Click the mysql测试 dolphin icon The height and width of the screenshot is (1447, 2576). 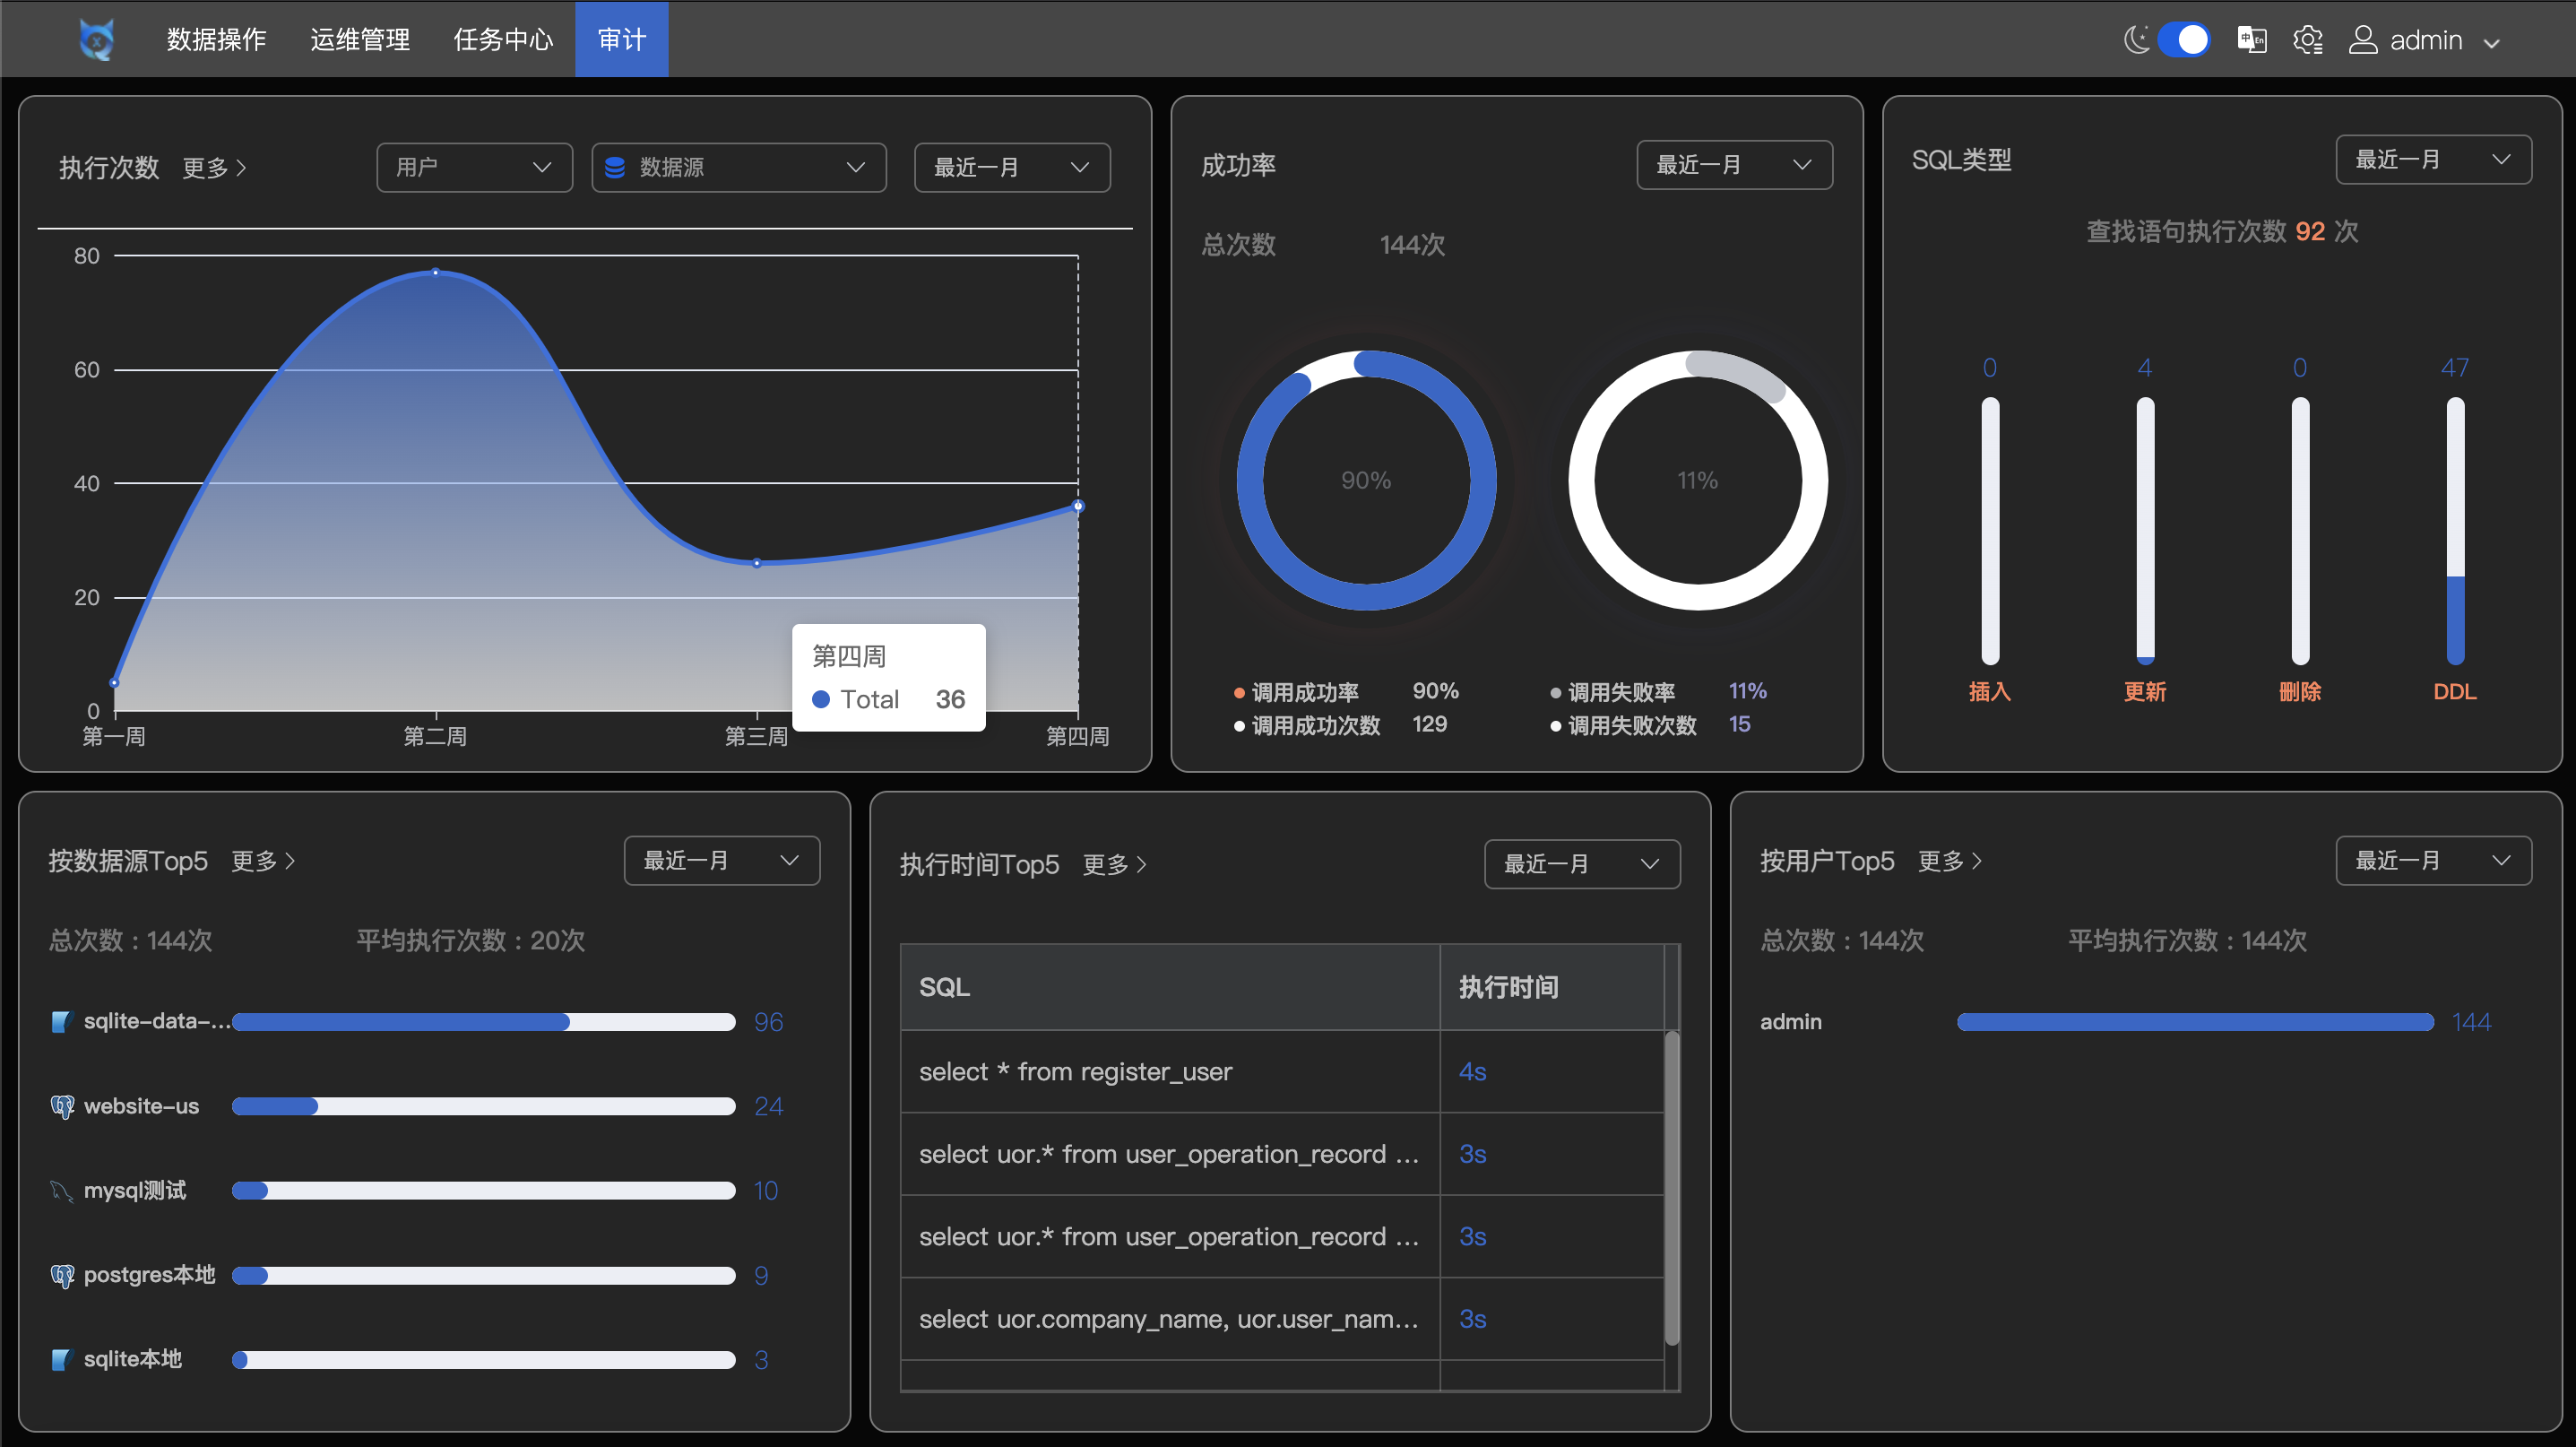coord(62,1190)
